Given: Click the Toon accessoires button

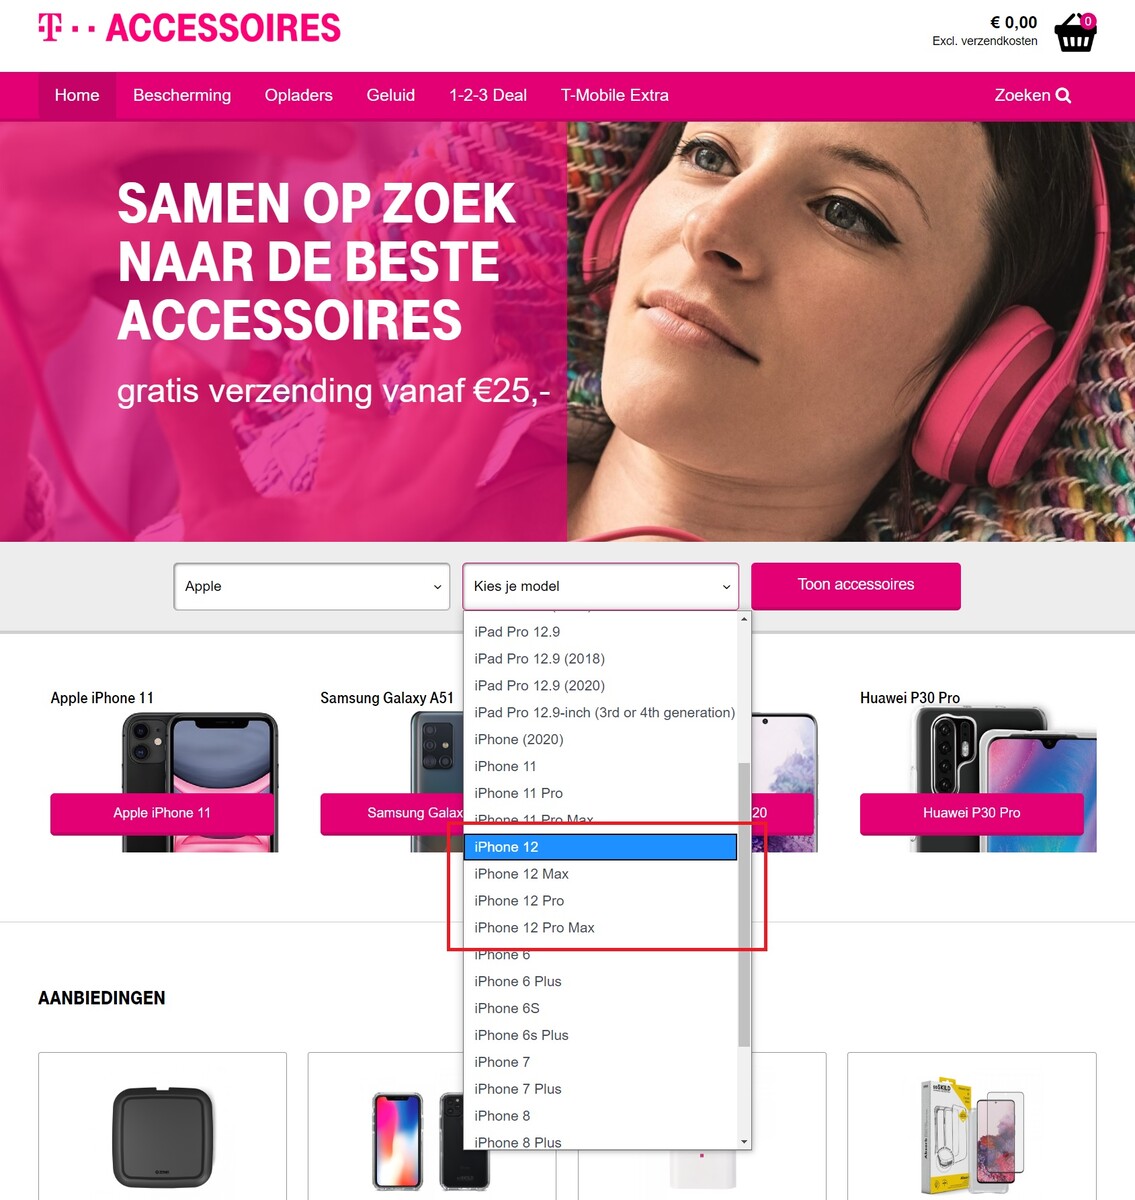Looking at the screenshot, I should pyautogui.click(x=856, y=586).
